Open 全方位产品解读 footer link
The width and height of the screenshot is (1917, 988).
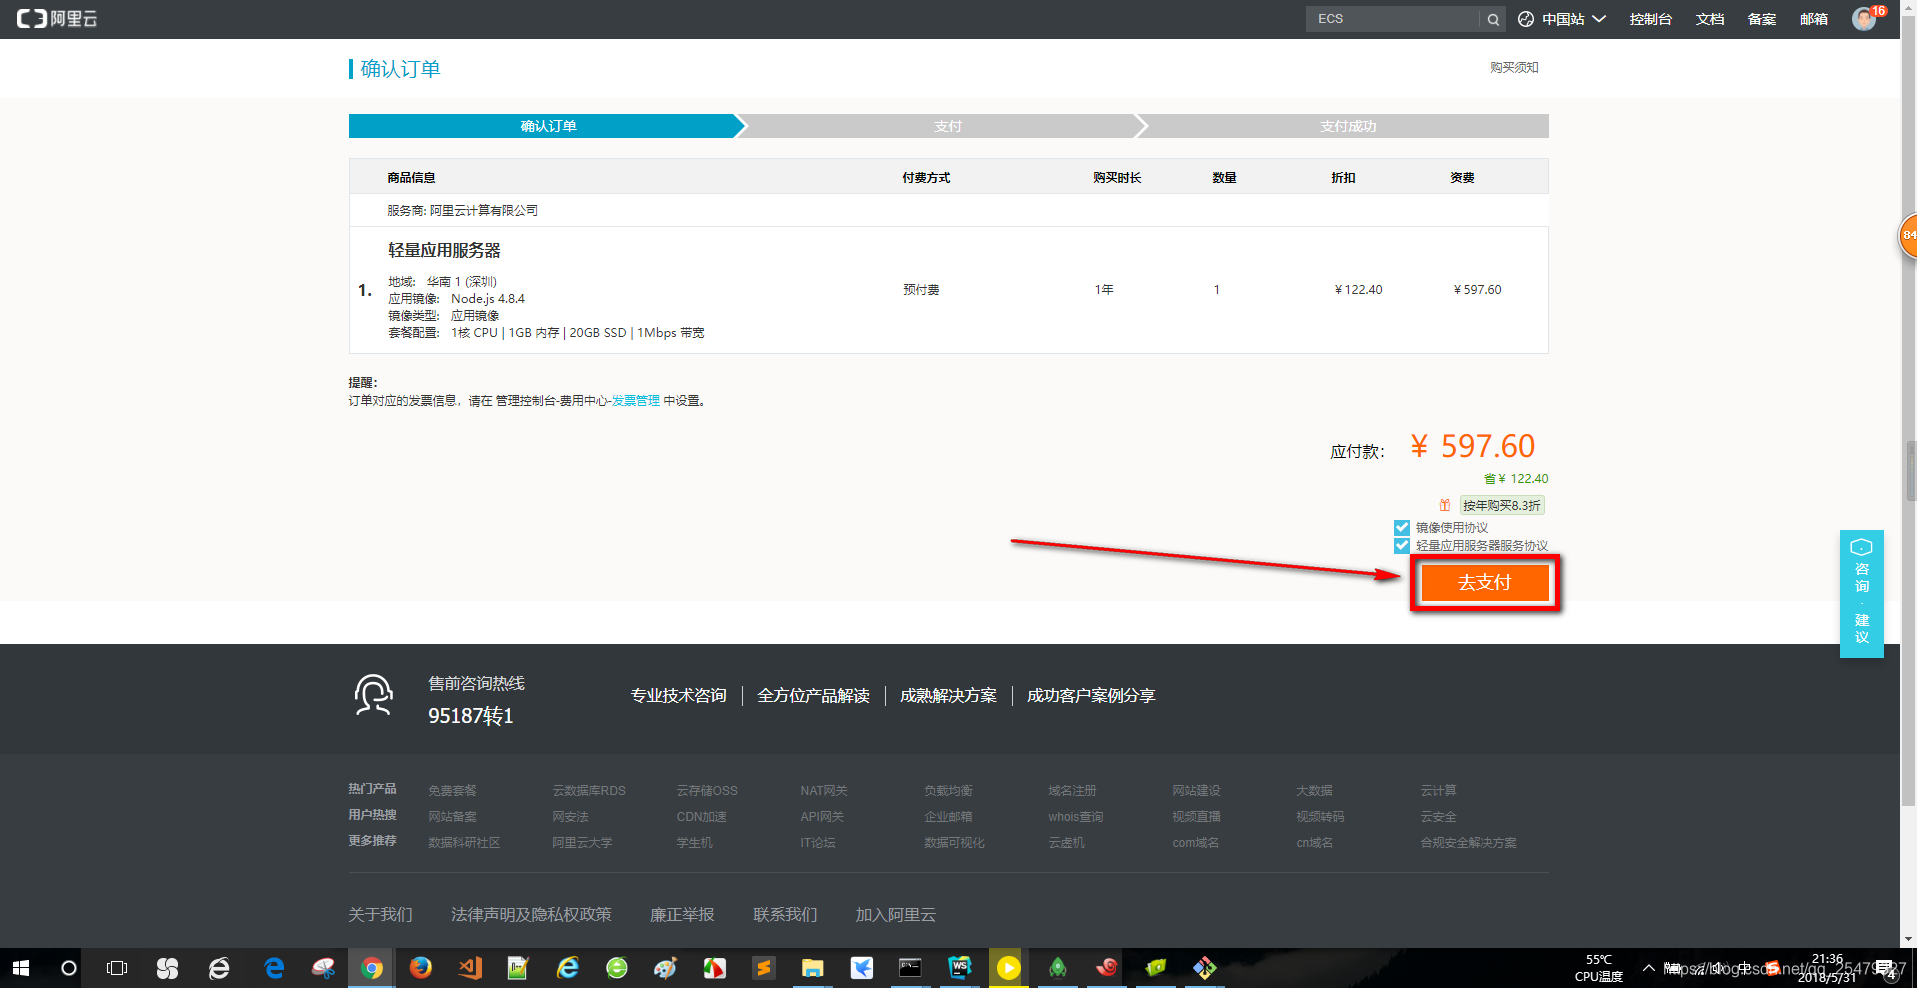(813, 695)
